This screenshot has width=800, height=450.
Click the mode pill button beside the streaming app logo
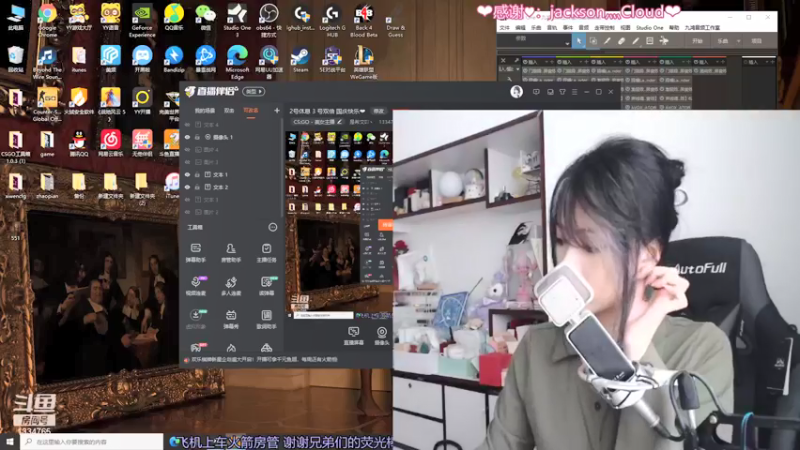pyautogui.click(x=254, y=92)
